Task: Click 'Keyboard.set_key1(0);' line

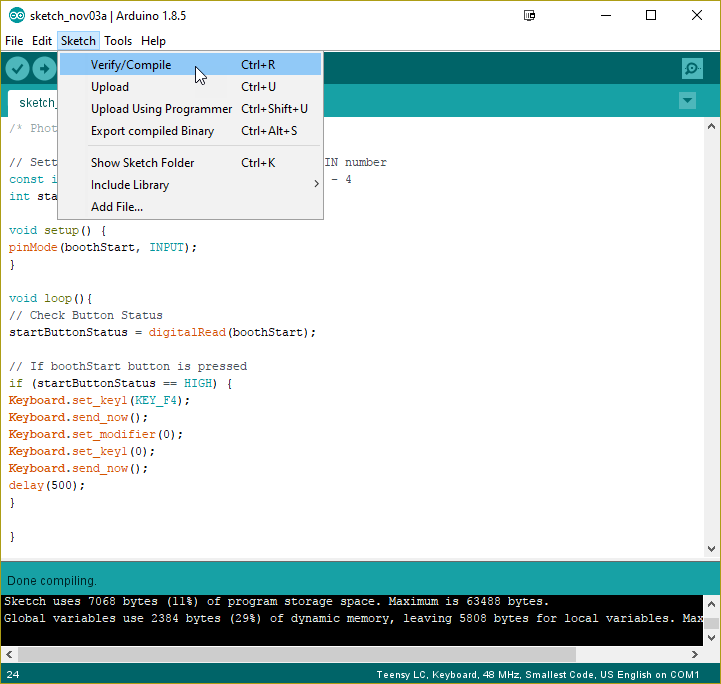Action: click(x=81, y=451)
